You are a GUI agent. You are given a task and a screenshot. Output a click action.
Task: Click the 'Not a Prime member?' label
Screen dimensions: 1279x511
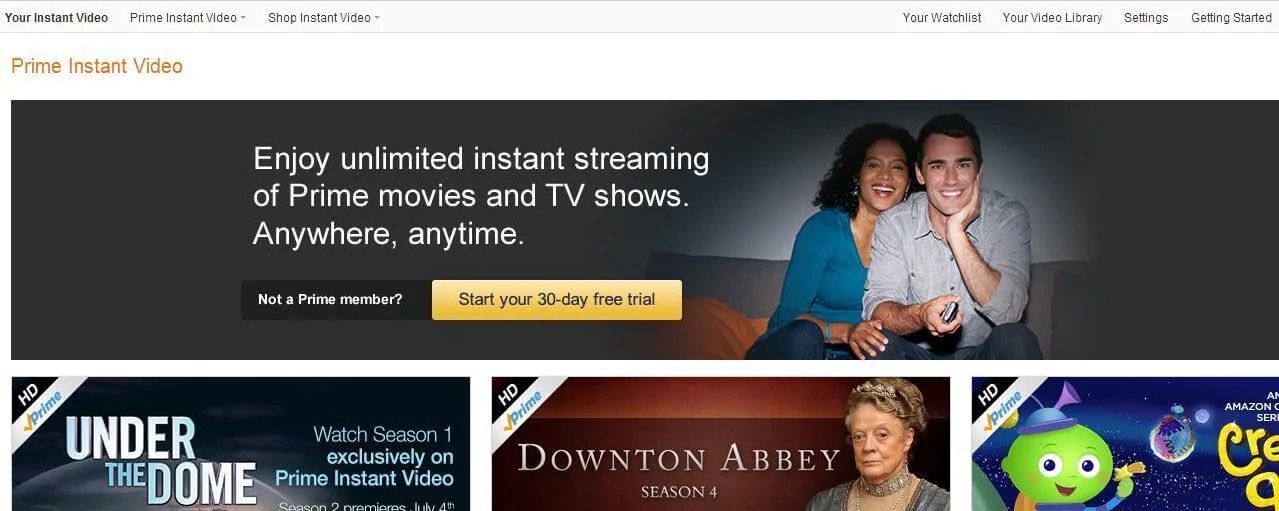click(x=330, y=299)
